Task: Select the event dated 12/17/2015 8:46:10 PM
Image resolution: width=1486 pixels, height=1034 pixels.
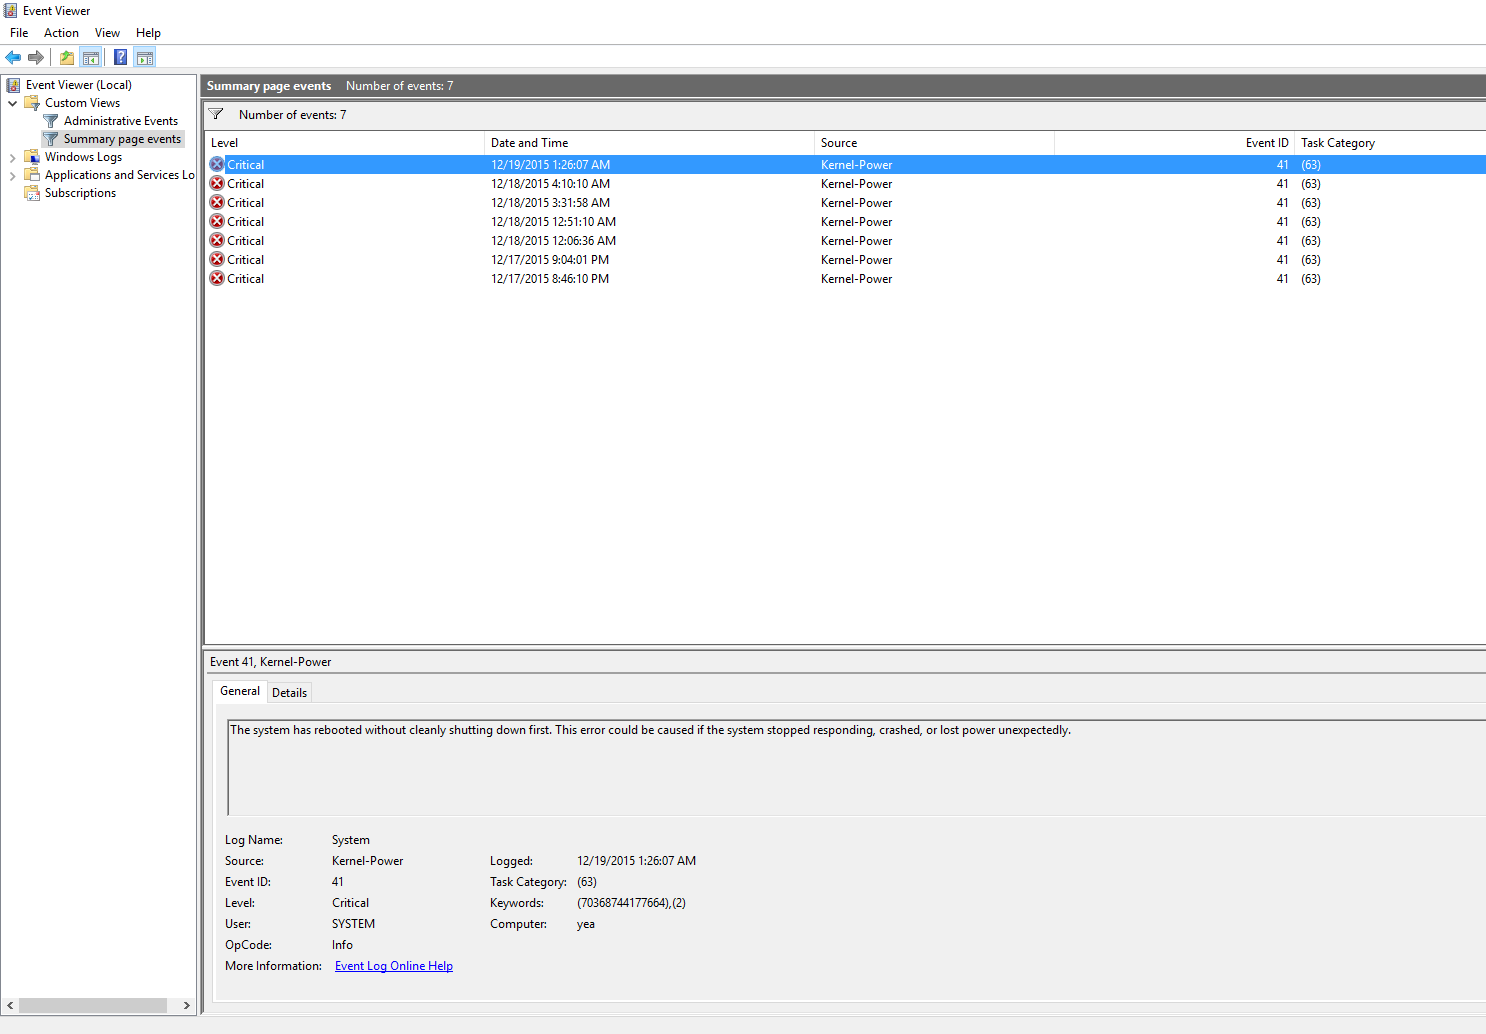Action: click(x=845, y=278)
